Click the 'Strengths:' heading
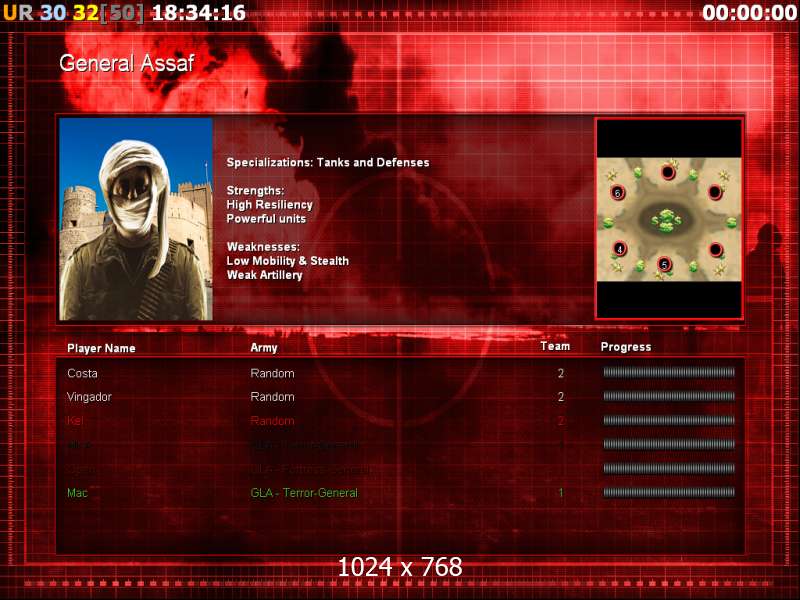 tap(255, 190)
